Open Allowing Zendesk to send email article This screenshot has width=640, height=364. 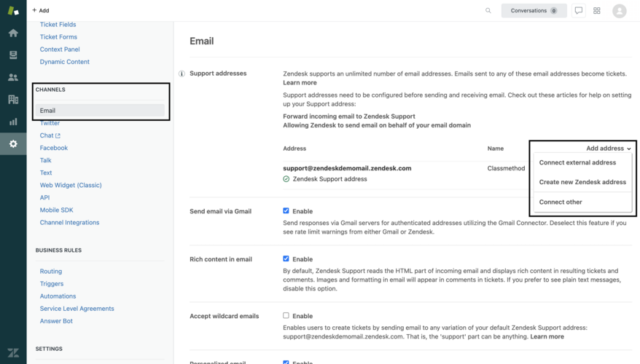pyautogui.click(x=377, y=125)
